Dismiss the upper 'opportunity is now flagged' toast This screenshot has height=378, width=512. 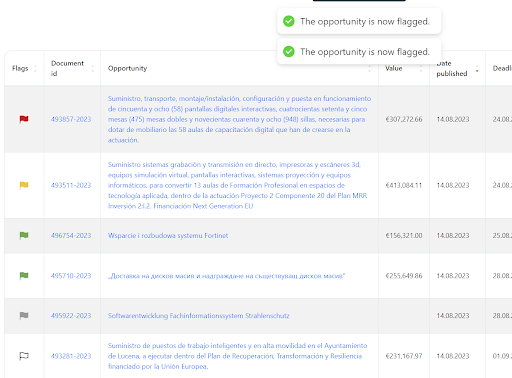tap(359, 21)
